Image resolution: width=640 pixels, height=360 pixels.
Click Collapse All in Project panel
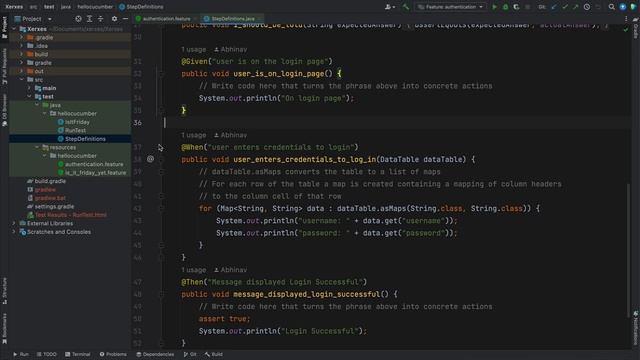point(100,19)
